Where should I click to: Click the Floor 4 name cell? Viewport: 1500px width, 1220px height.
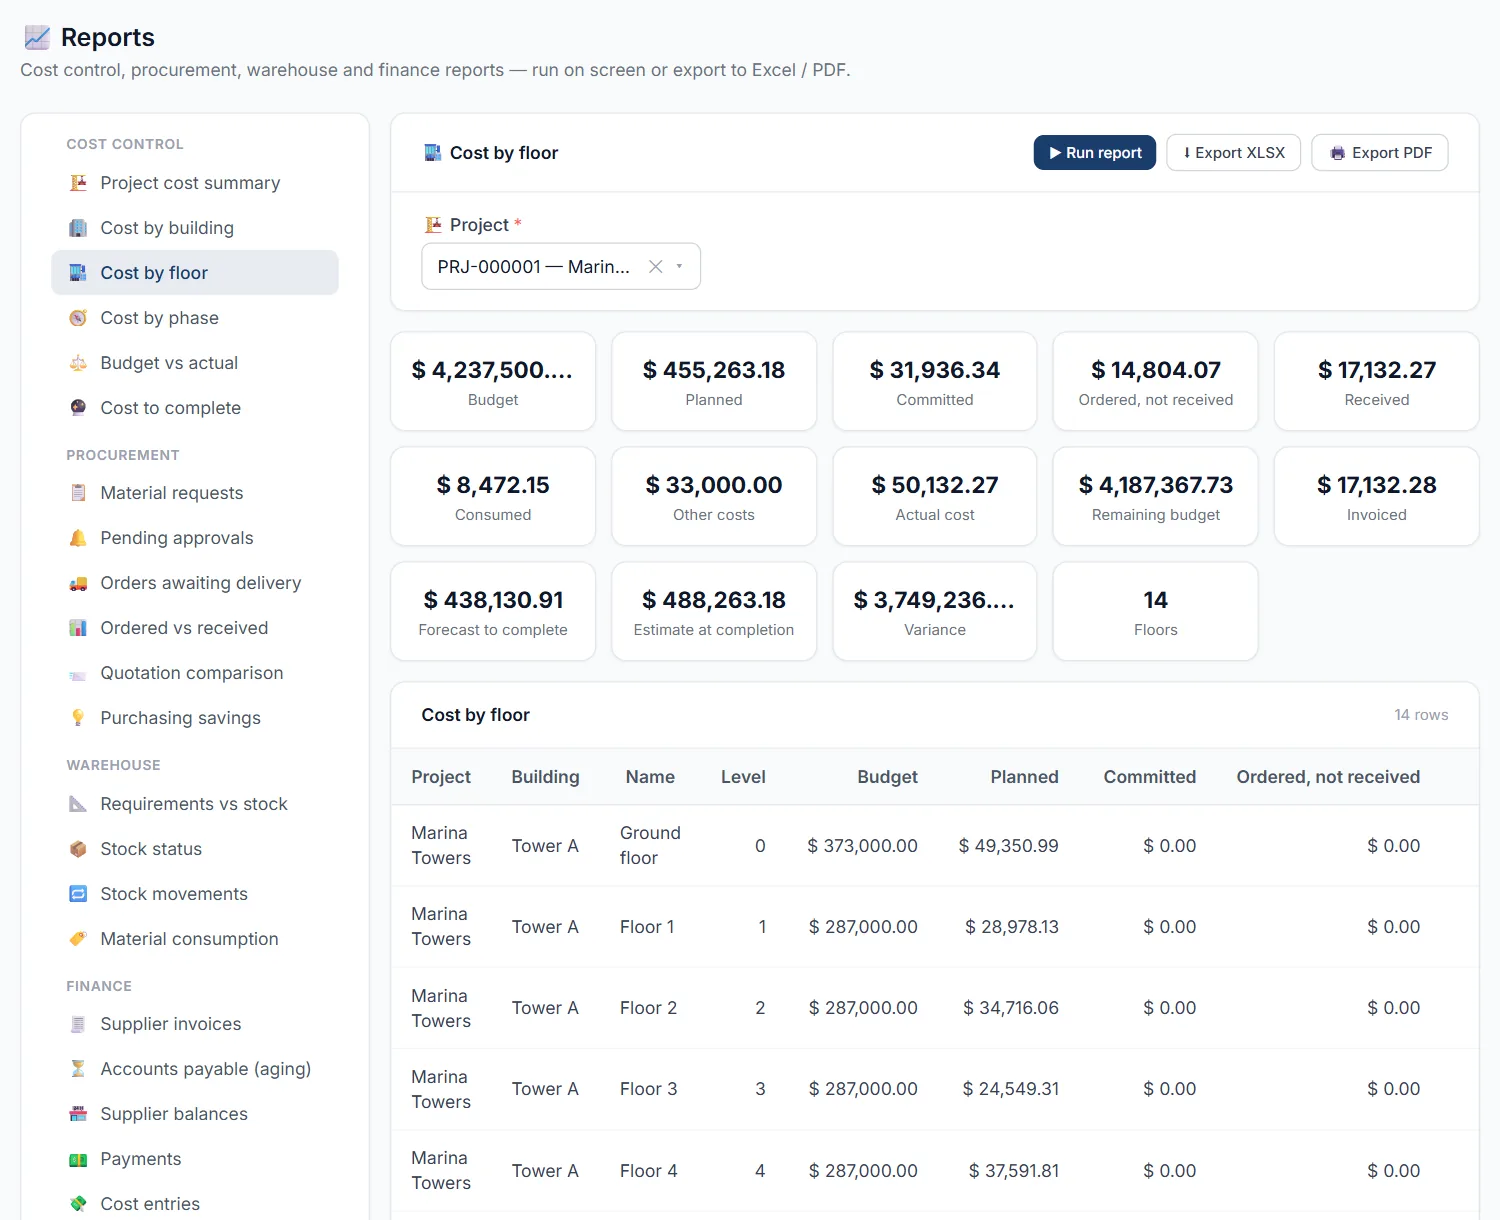click(648, 1171)
